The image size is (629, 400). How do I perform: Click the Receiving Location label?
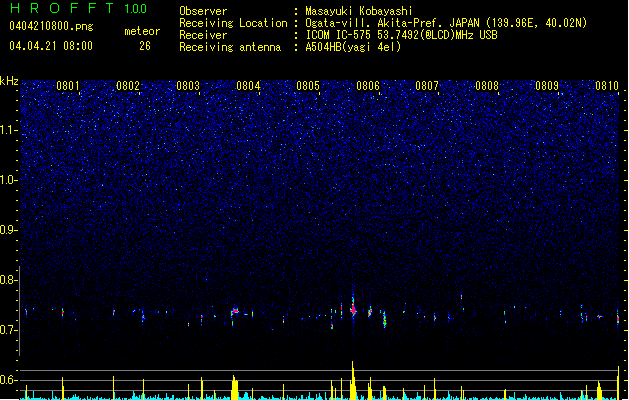coord(233,23)
